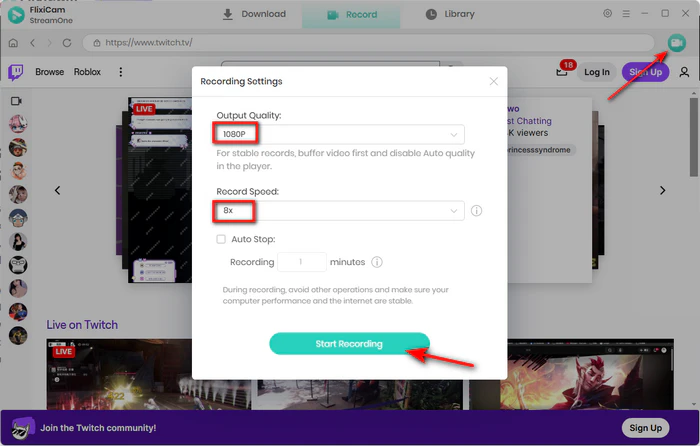Open the Library tab

tap(450, 14)
